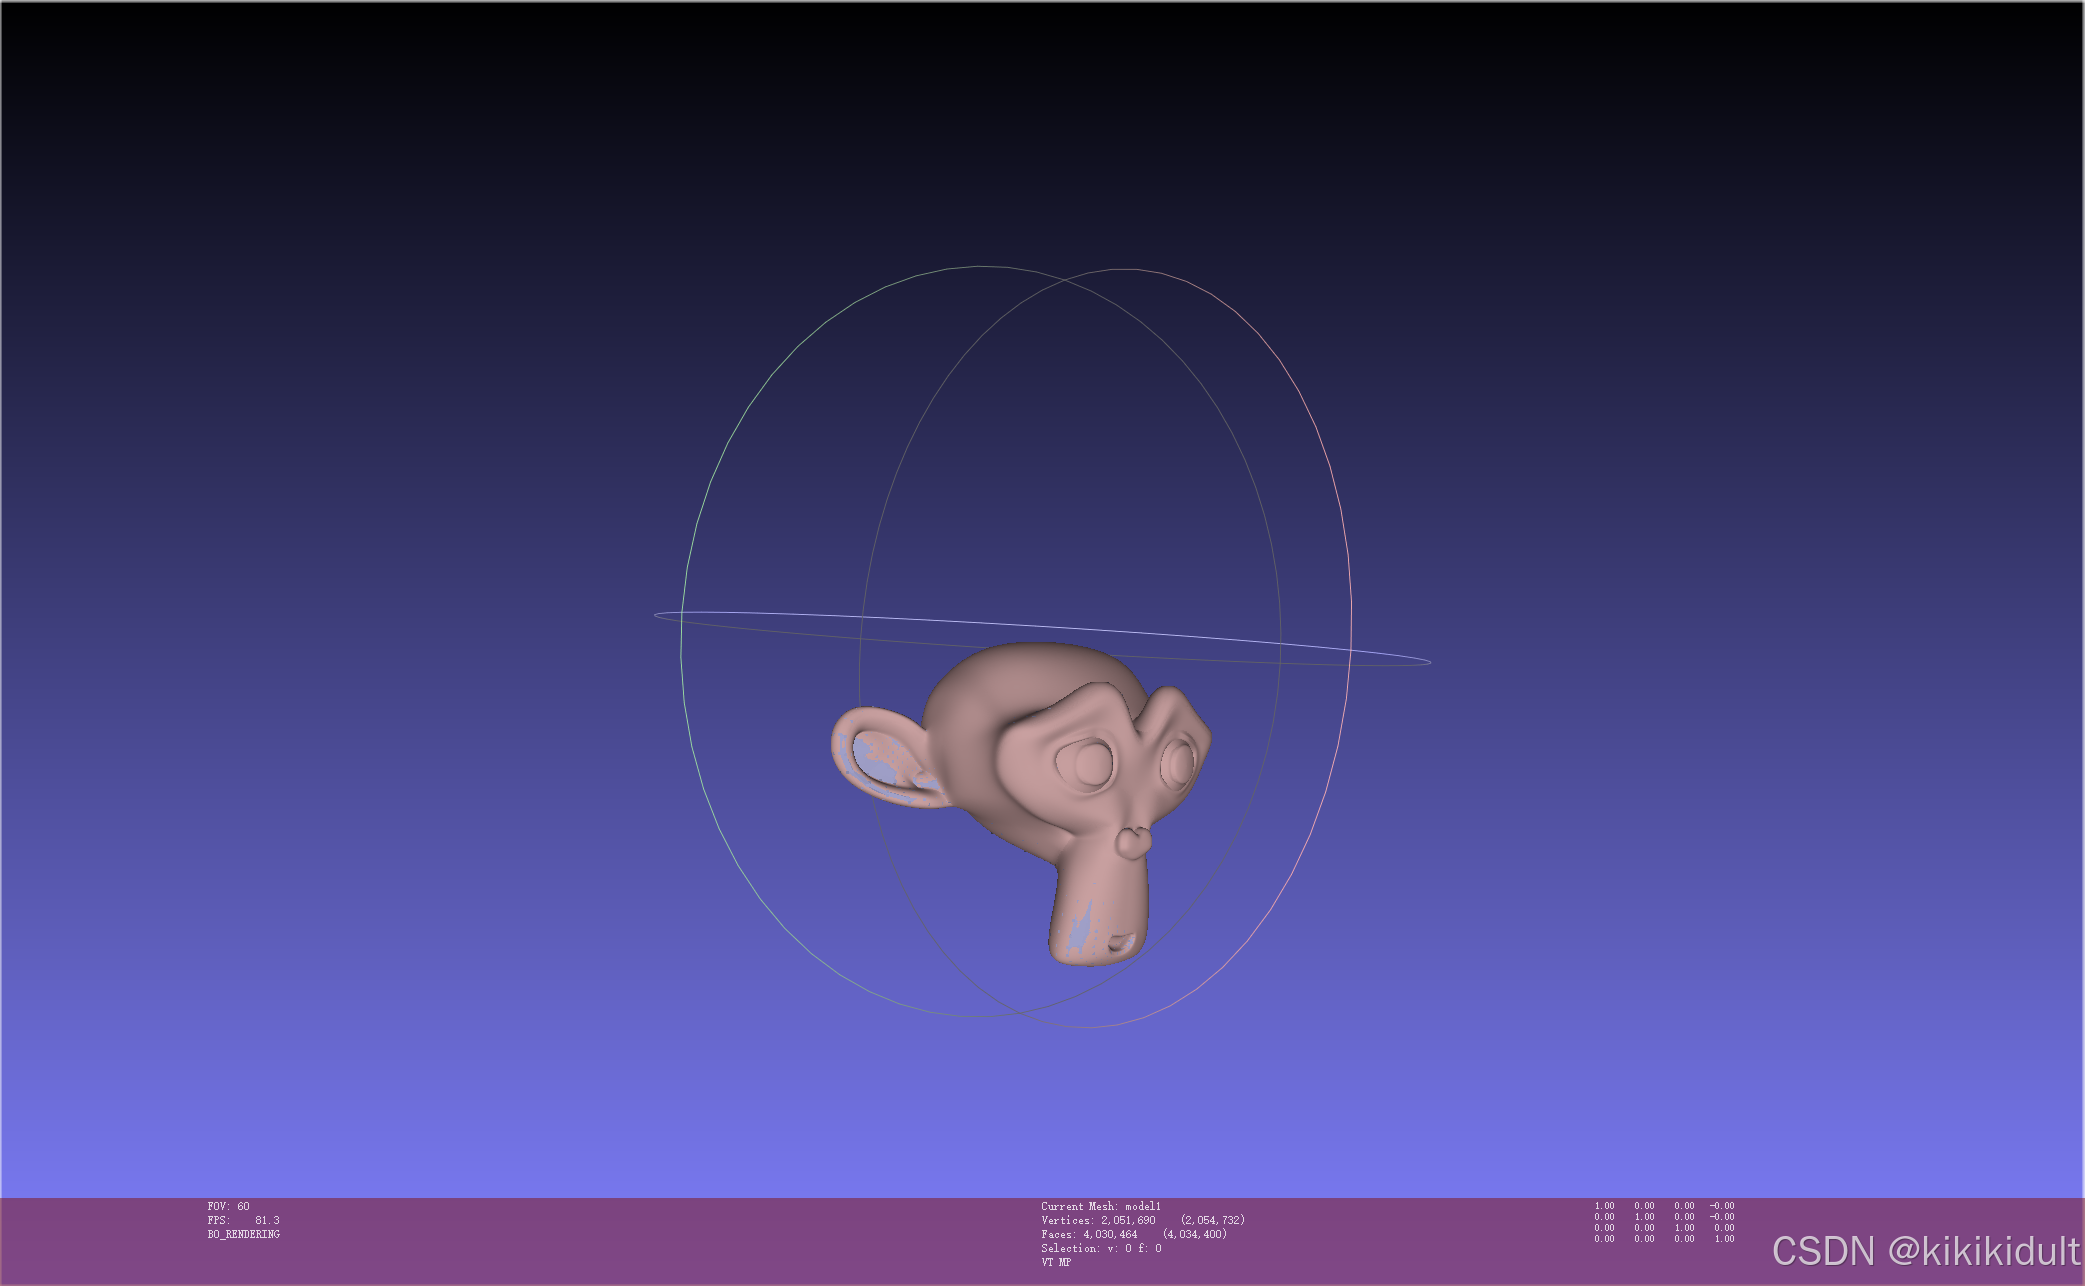Image resolution: width=2085 pixels, height=1286 pixels.
Task: Click the Faces count line
Action: 1133,1234
